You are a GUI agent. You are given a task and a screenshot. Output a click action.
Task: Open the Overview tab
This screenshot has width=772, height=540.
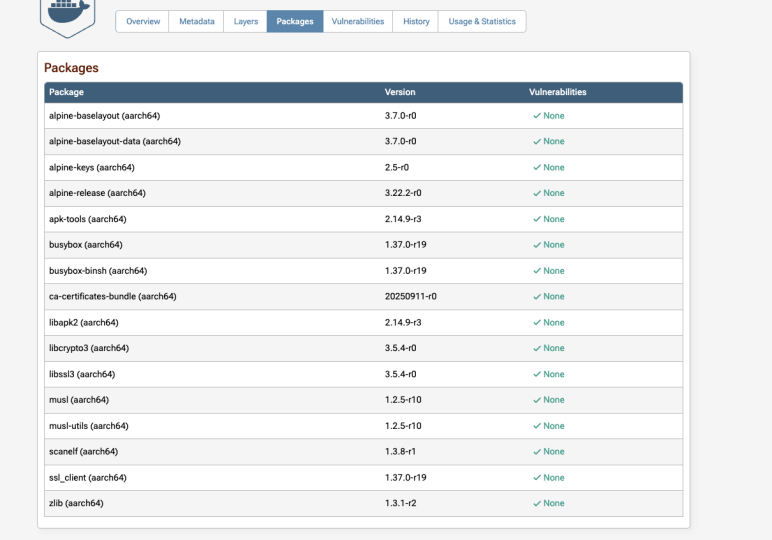pos(143,22)
